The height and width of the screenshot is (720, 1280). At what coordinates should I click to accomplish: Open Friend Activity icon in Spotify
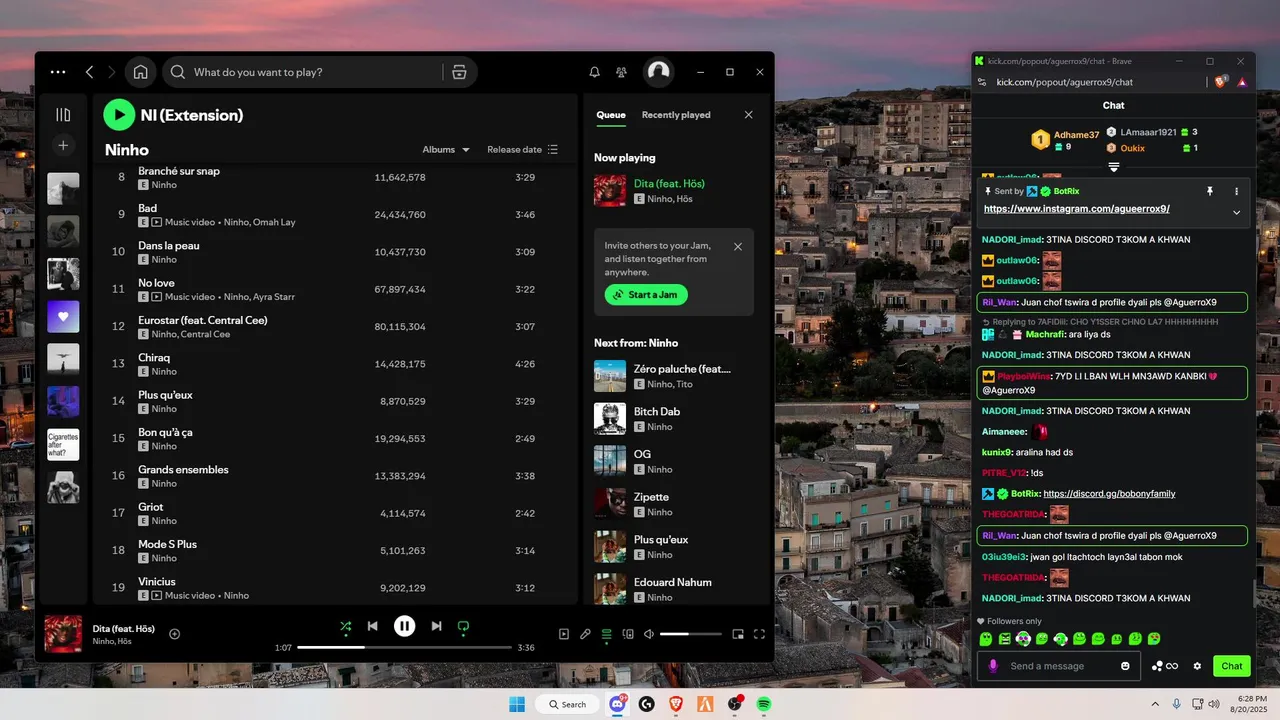[x=622, y=72]
